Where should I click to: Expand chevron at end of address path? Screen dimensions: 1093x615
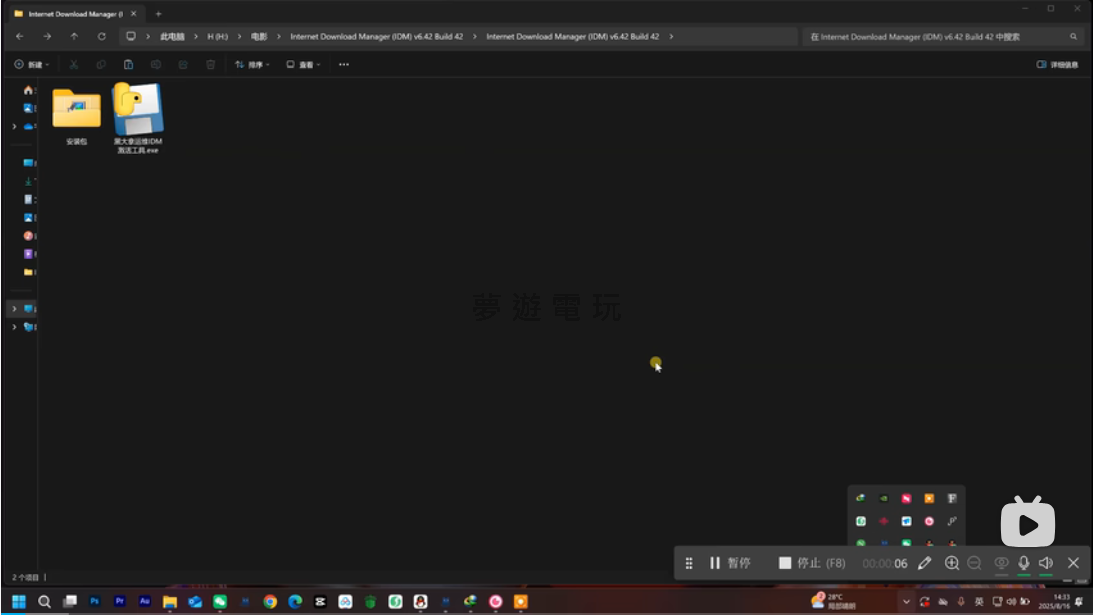click(x=671, y=36)
